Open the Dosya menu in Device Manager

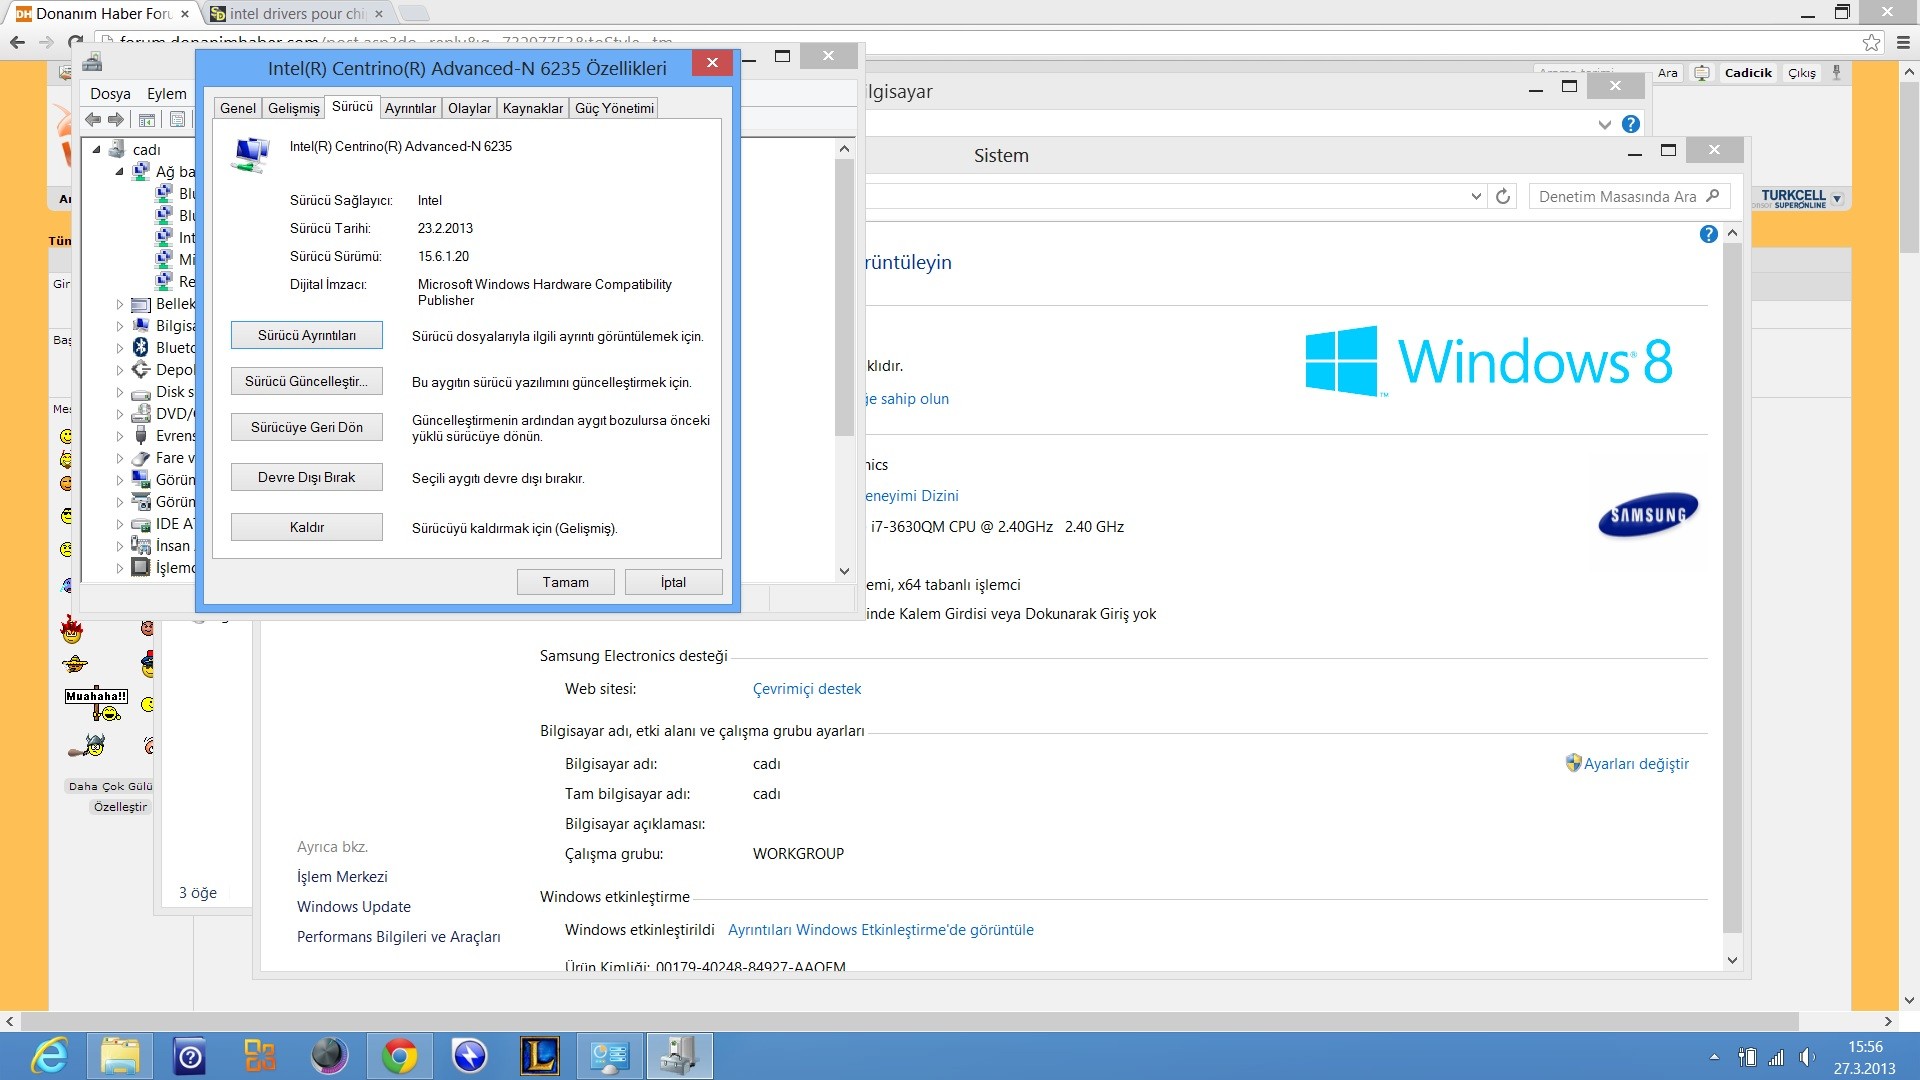click(x=110, y=94)
